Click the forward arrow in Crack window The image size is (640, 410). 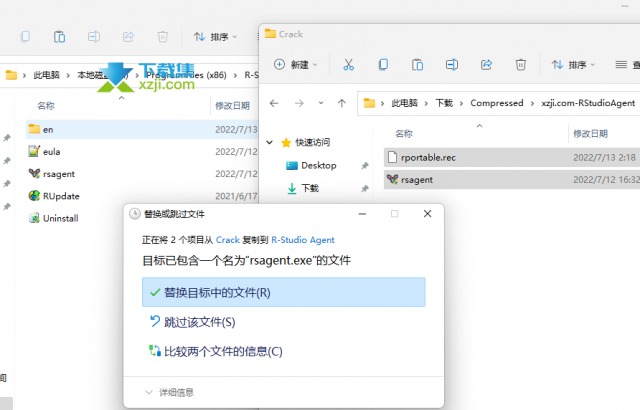(x=299, y=103)
